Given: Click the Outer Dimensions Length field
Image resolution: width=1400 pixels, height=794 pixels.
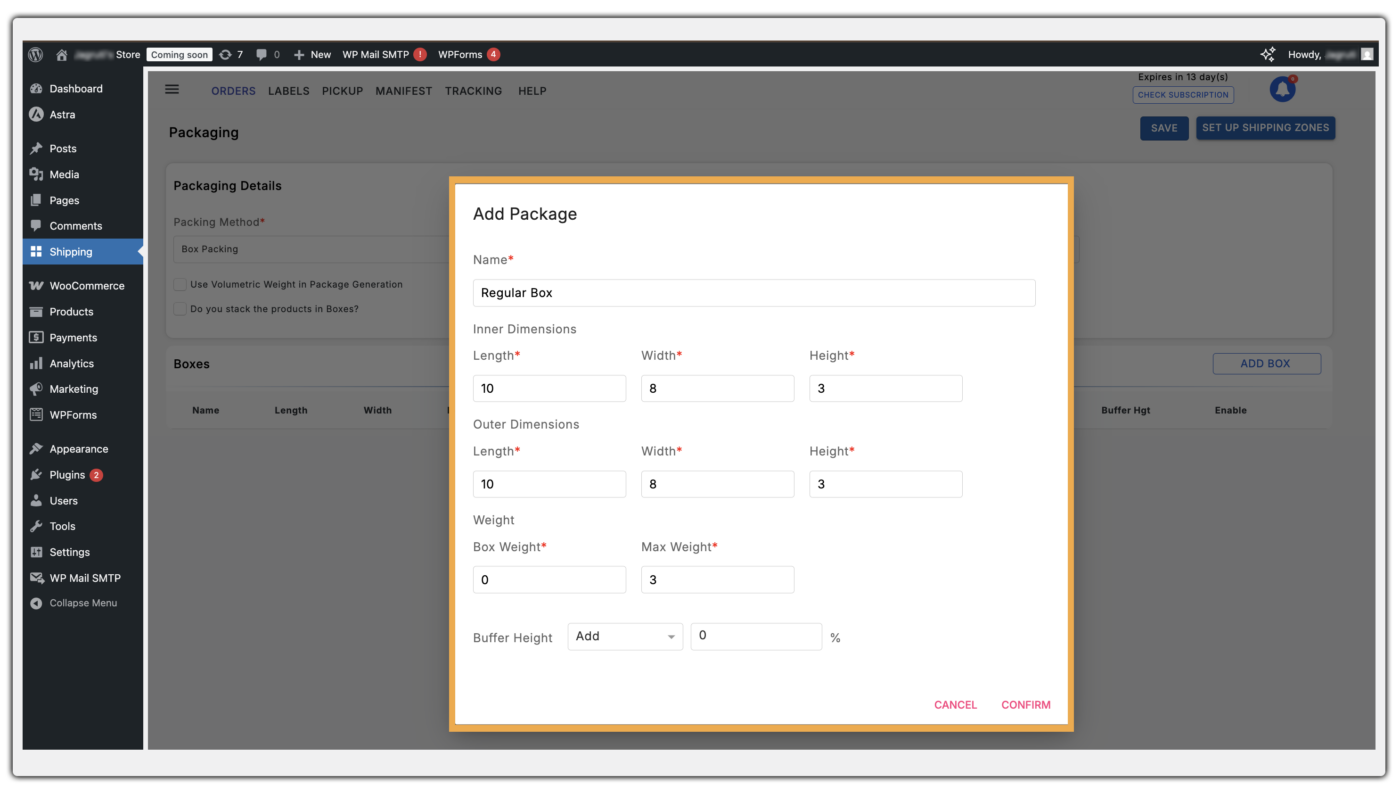Looking at the screenshot, I should 549,484.
